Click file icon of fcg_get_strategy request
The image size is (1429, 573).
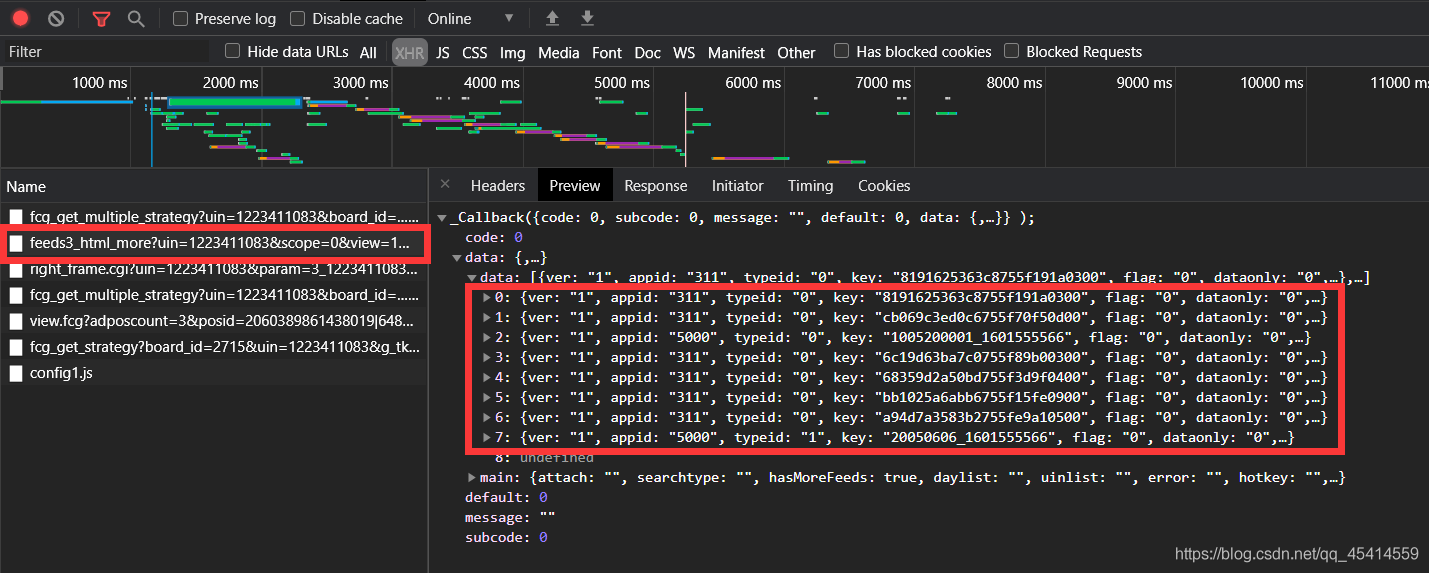click(x=16, y=347)
